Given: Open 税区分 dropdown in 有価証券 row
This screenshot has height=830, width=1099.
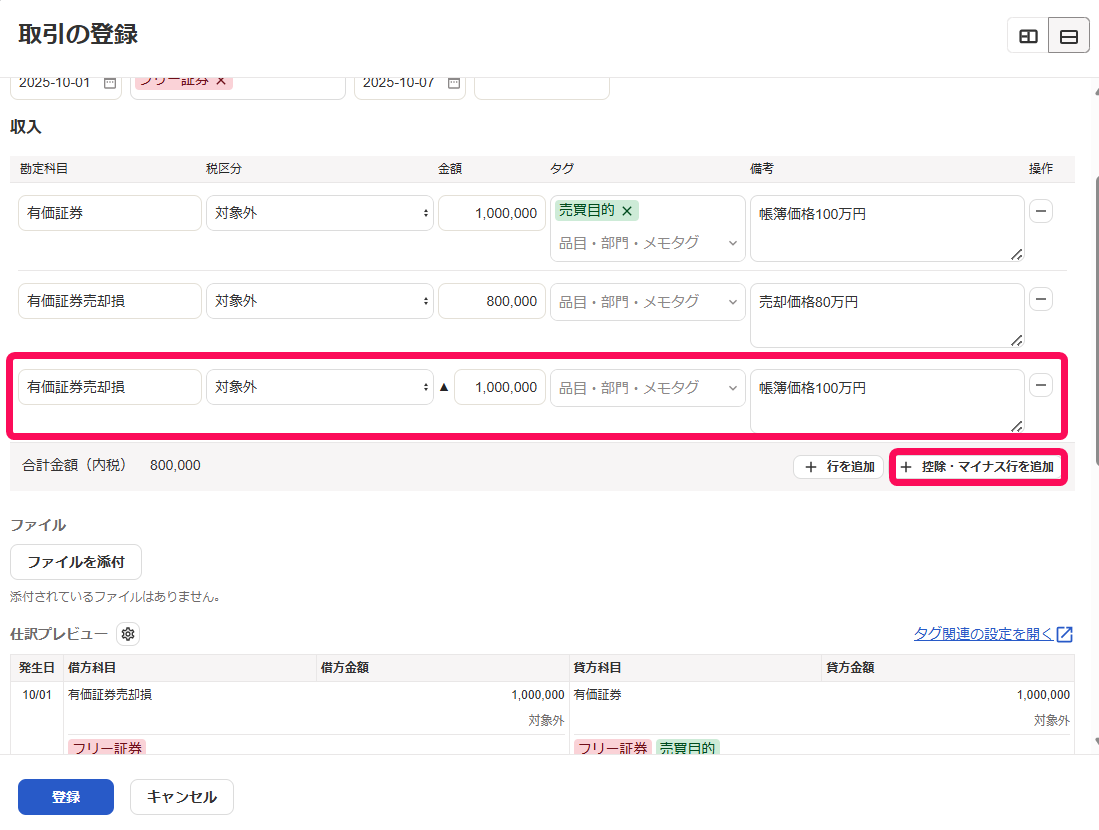Looking at the screenshot, I should [x=320, y=213].
